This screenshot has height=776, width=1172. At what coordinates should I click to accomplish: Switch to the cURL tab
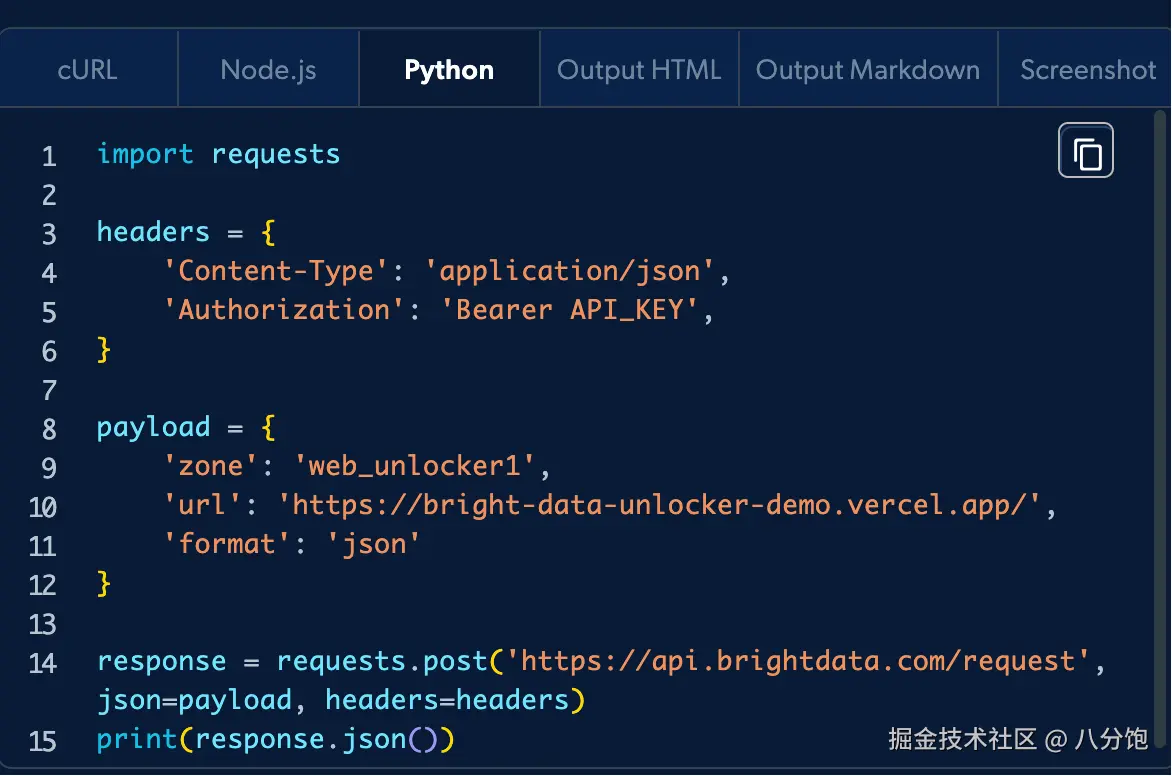pos(88,70)
